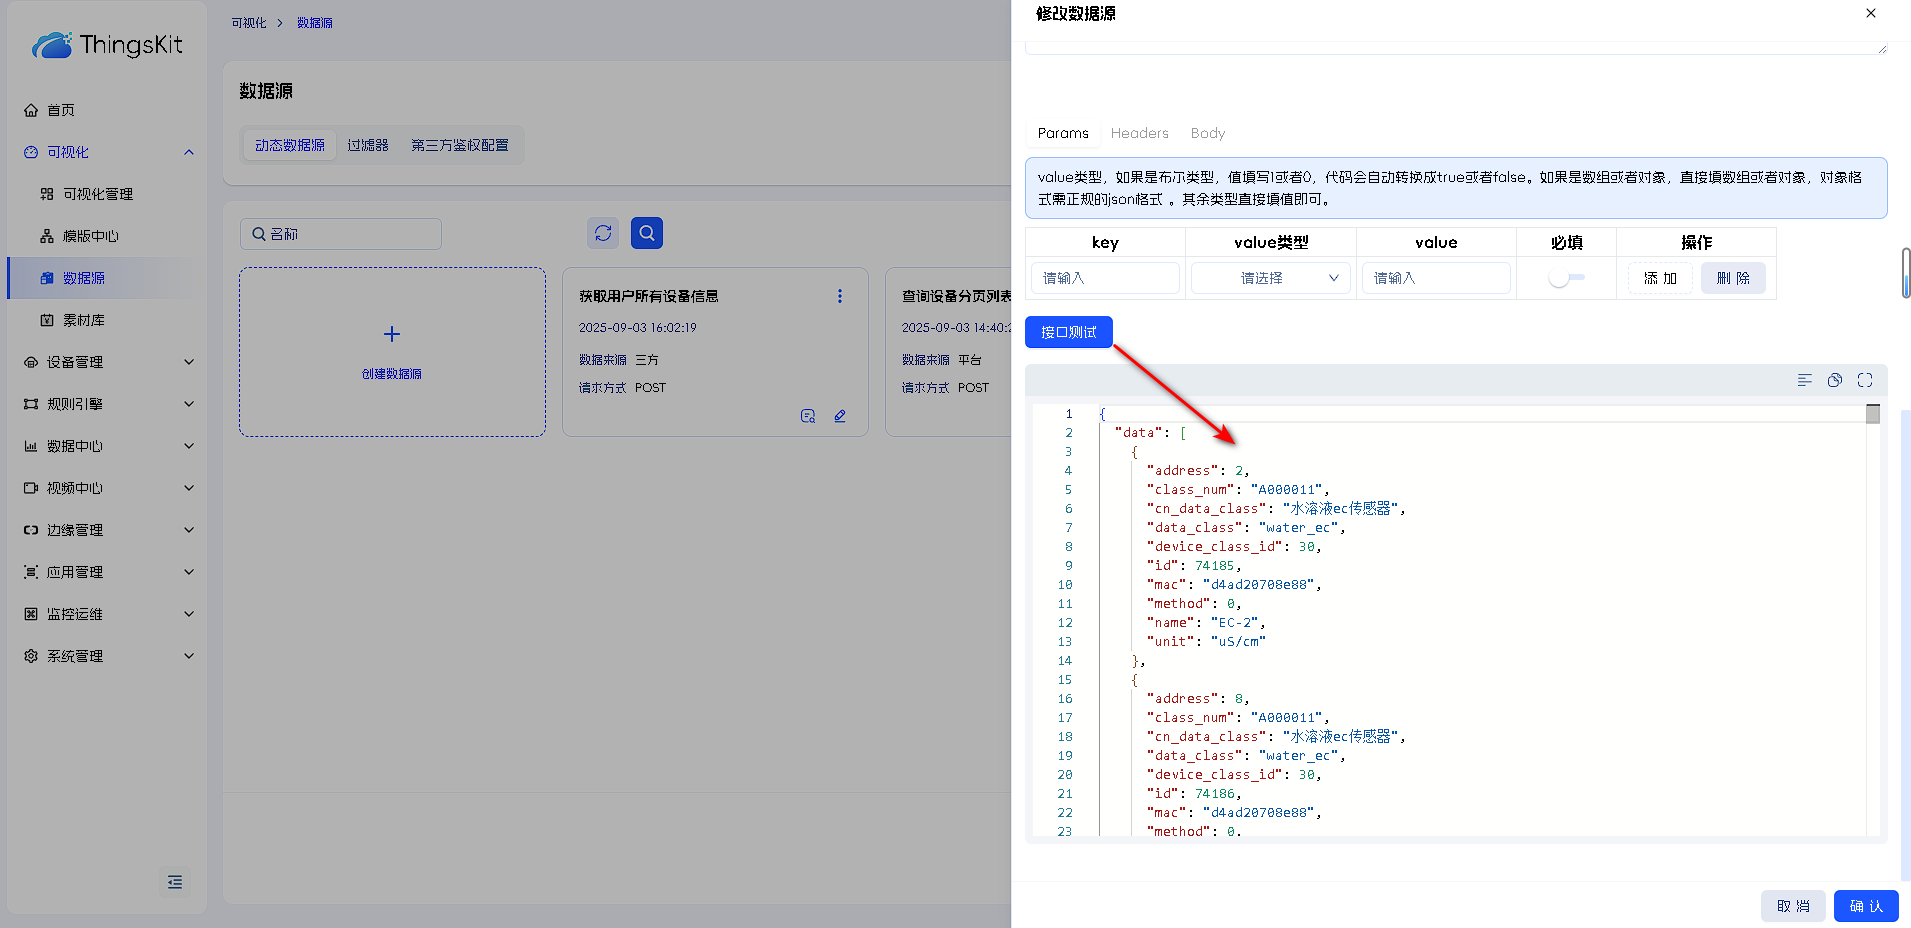
Task: Click the 接口测试 button
Action: click(x=1068, y=332)
